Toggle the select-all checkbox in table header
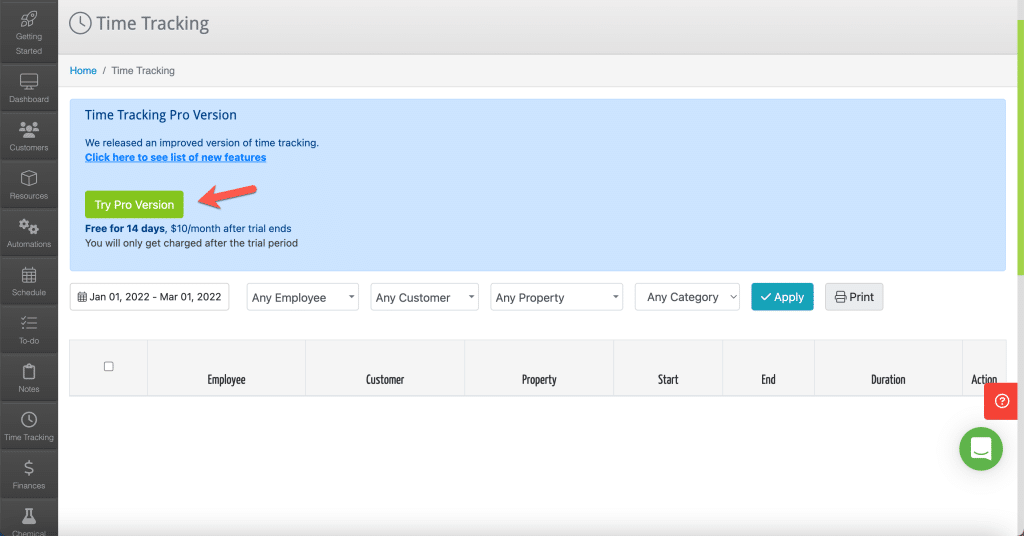The height and width of the screenshot is (536, 1024). (108, 366)
